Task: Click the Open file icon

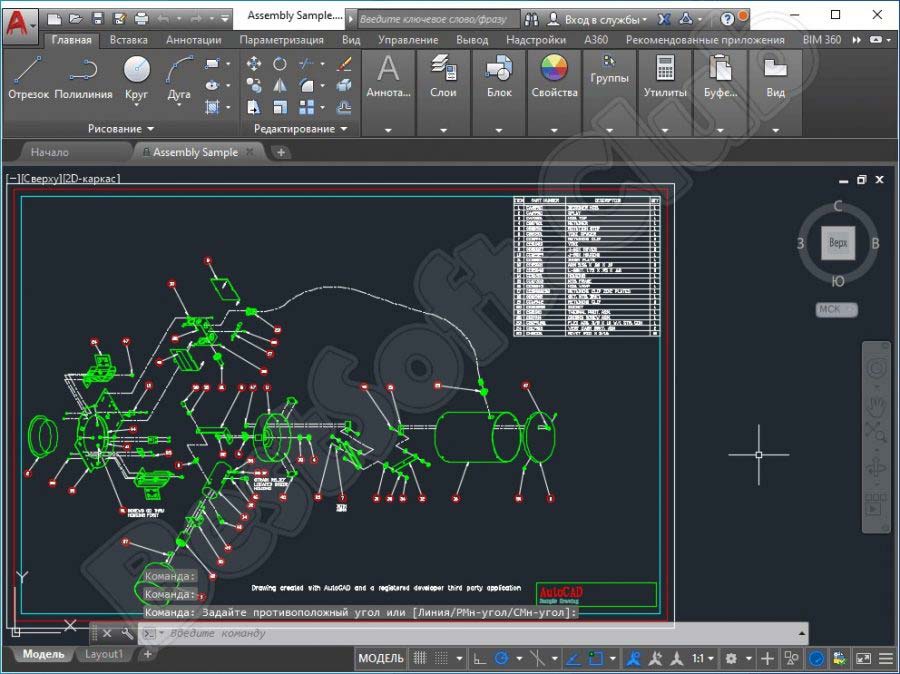Action: click(76, 19)
